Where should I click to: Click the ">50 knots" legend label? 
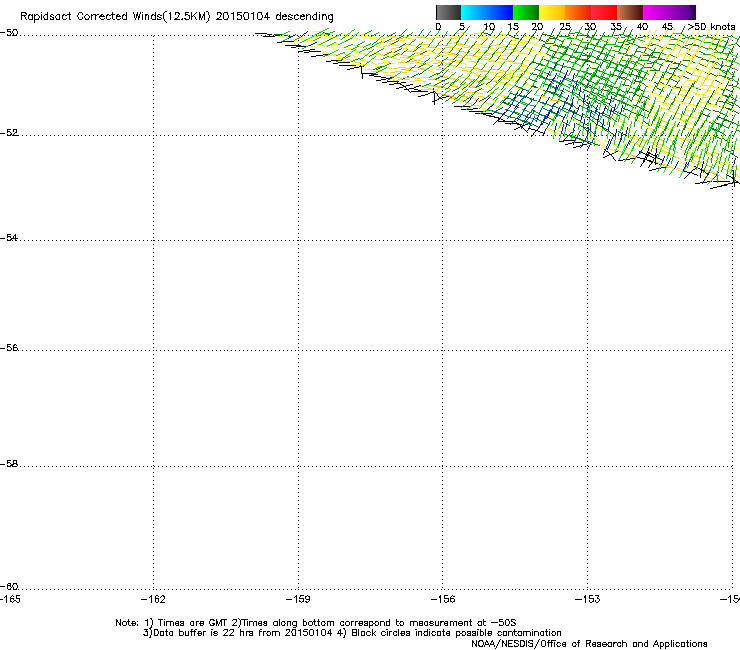[711, 27]
